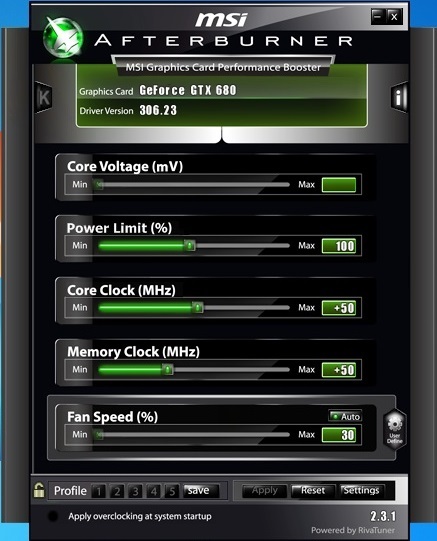The width and height of the screenshot is (437, 541).
Task: Click the driver version 306.23 text
Action: pos(158,110)
